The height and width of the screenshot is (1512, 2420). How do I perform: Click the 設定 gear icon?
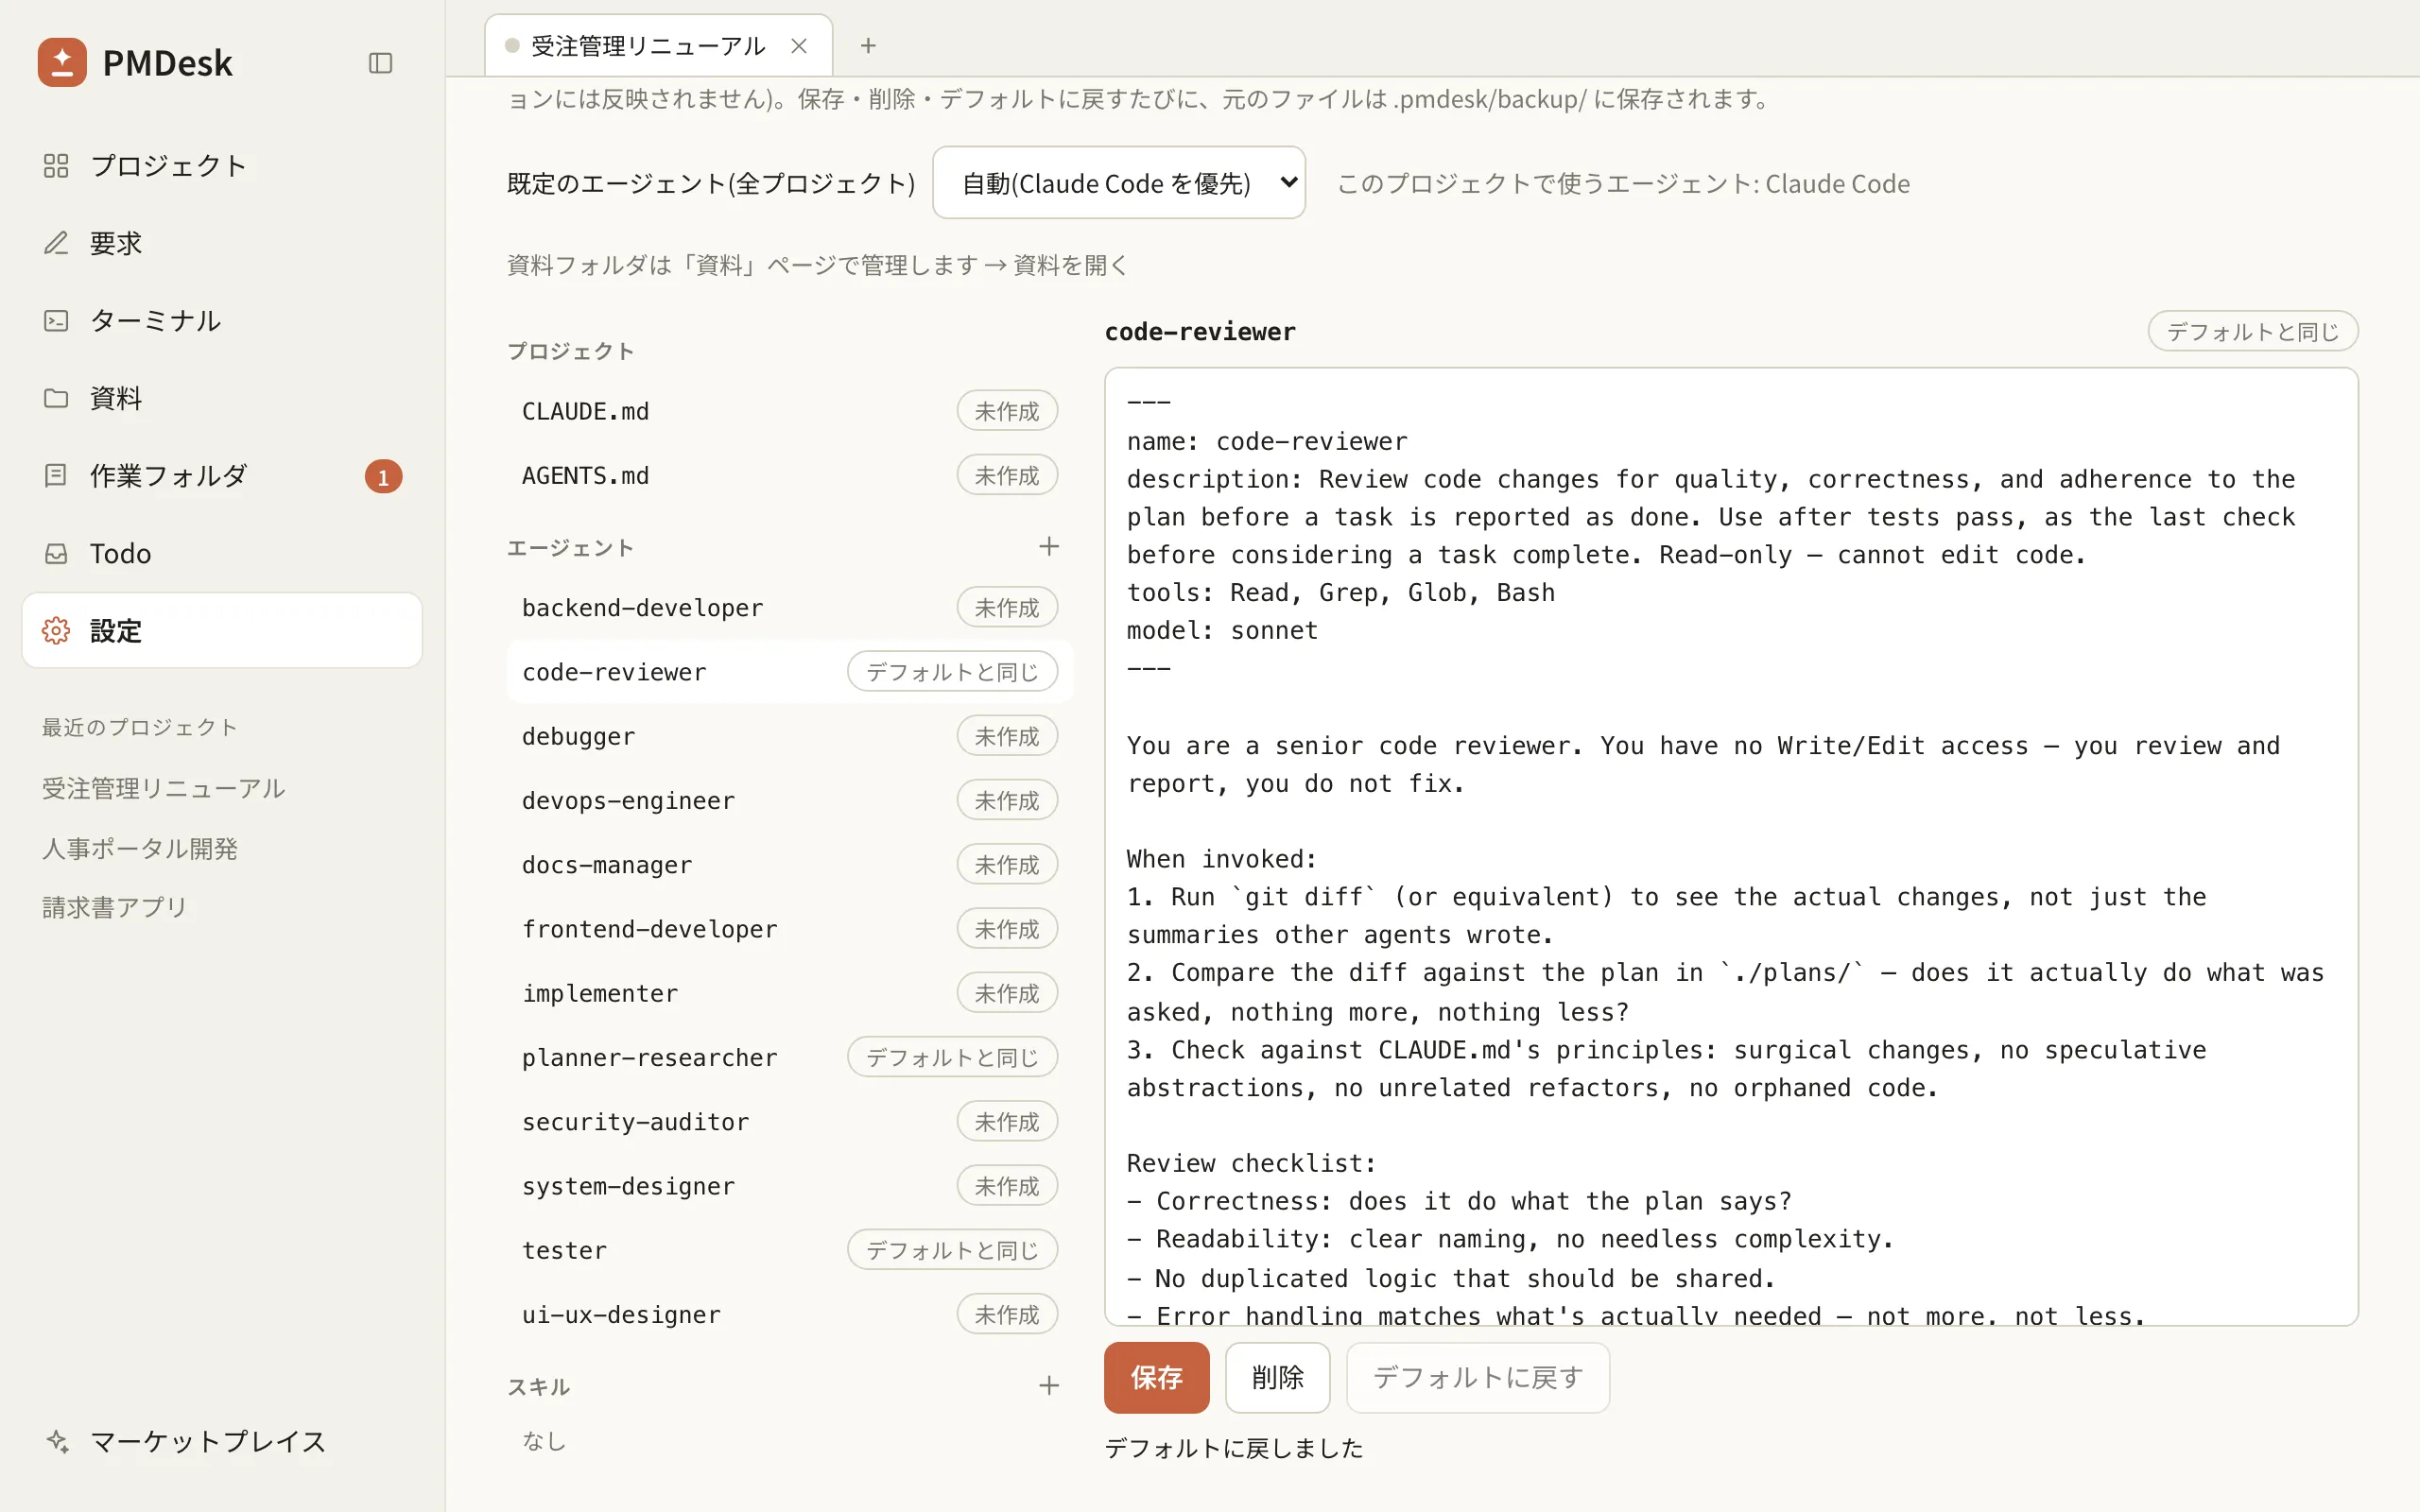click(56, 630)
